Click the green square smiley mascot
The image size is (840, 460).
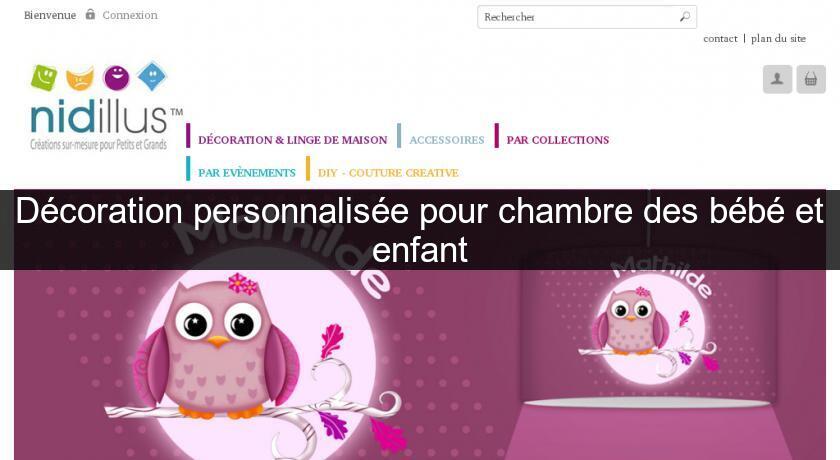(44, 77)
